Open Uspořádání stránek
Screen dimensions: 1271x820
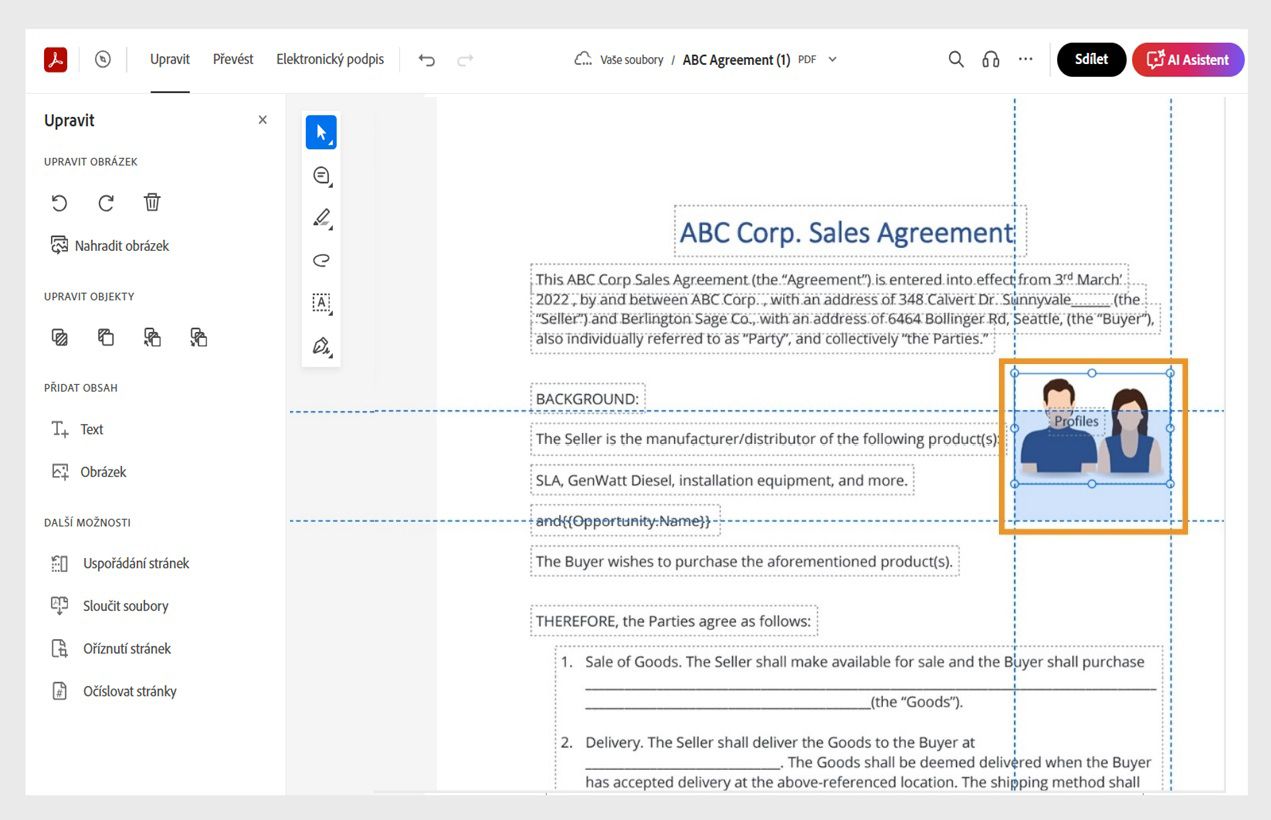coord(120,564)
